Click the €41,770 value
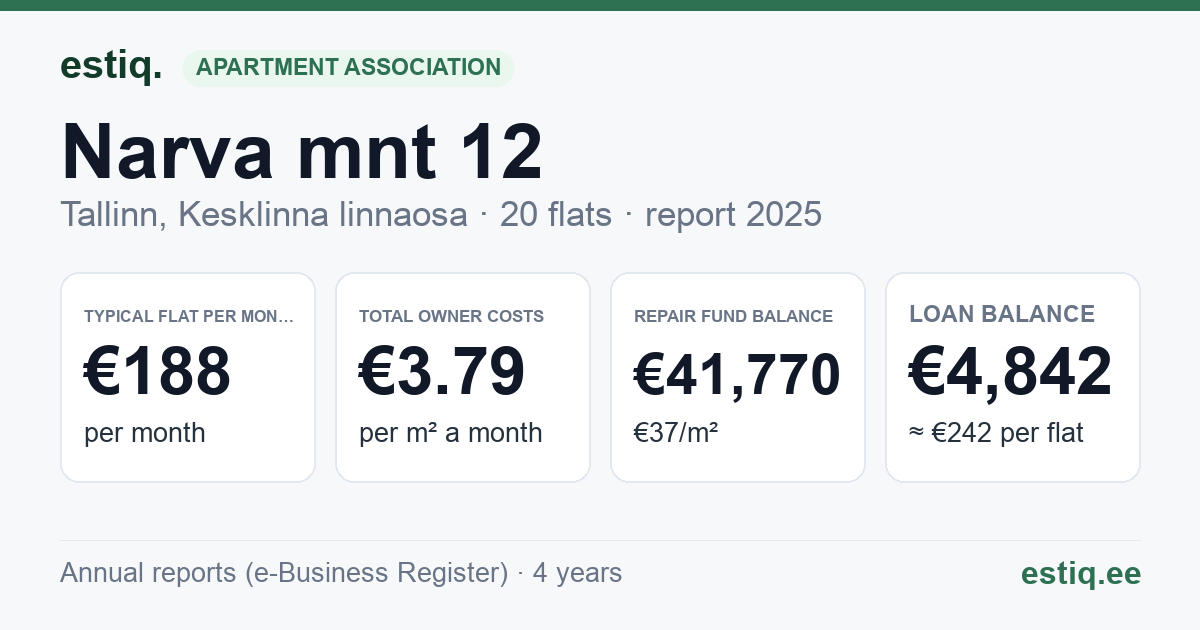Viewport: 1200px width, 630px height. (x=737, y=376)
